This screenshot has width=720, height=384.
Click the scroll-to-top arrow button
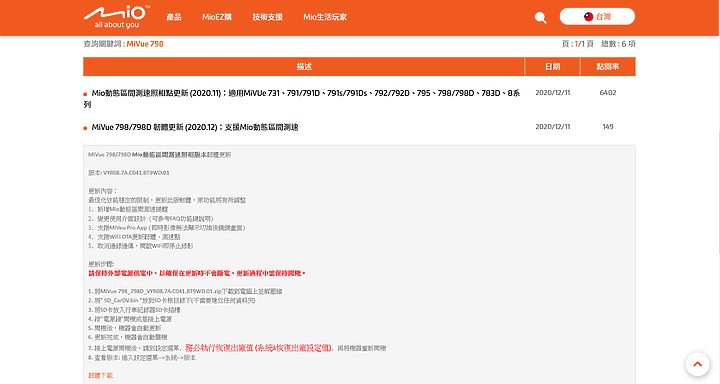[698, 364]
